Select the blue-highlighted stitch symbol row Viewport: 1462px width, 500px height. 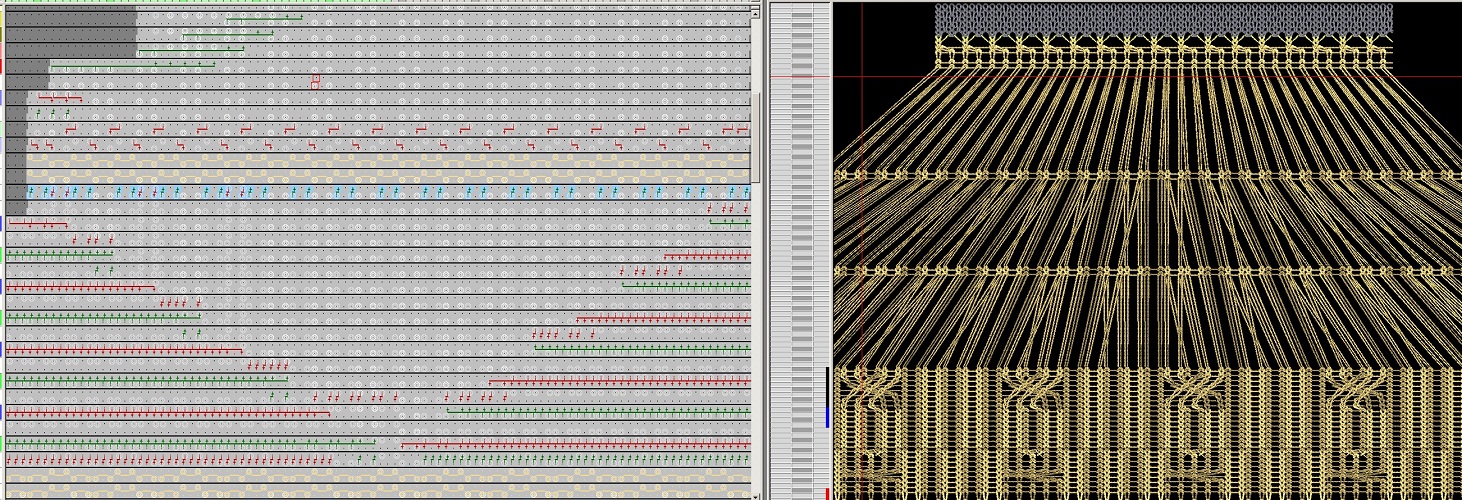click(388, 191)
